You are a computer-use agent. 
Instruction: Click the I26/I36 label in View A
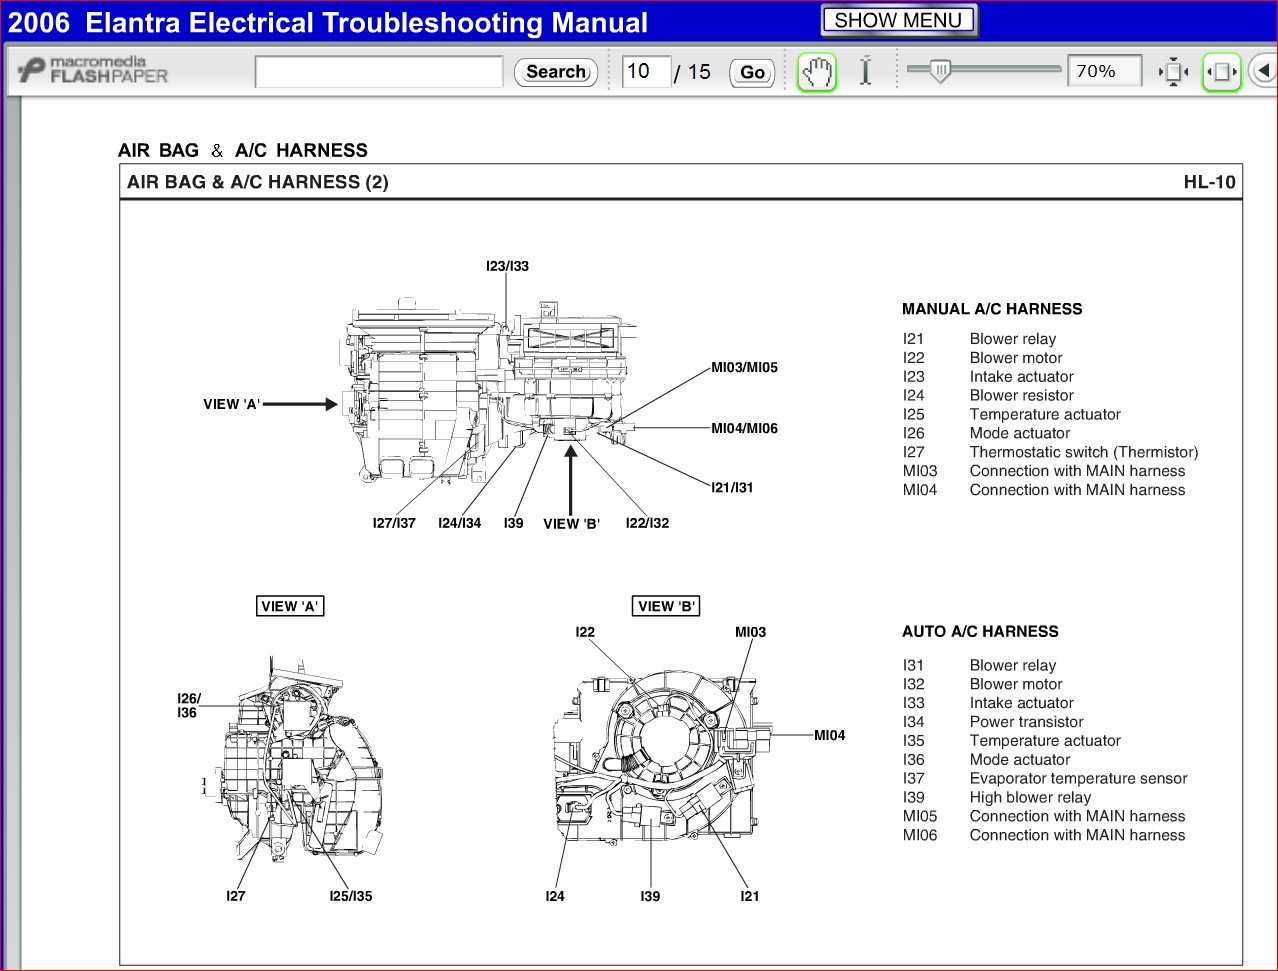pos(188,706)
